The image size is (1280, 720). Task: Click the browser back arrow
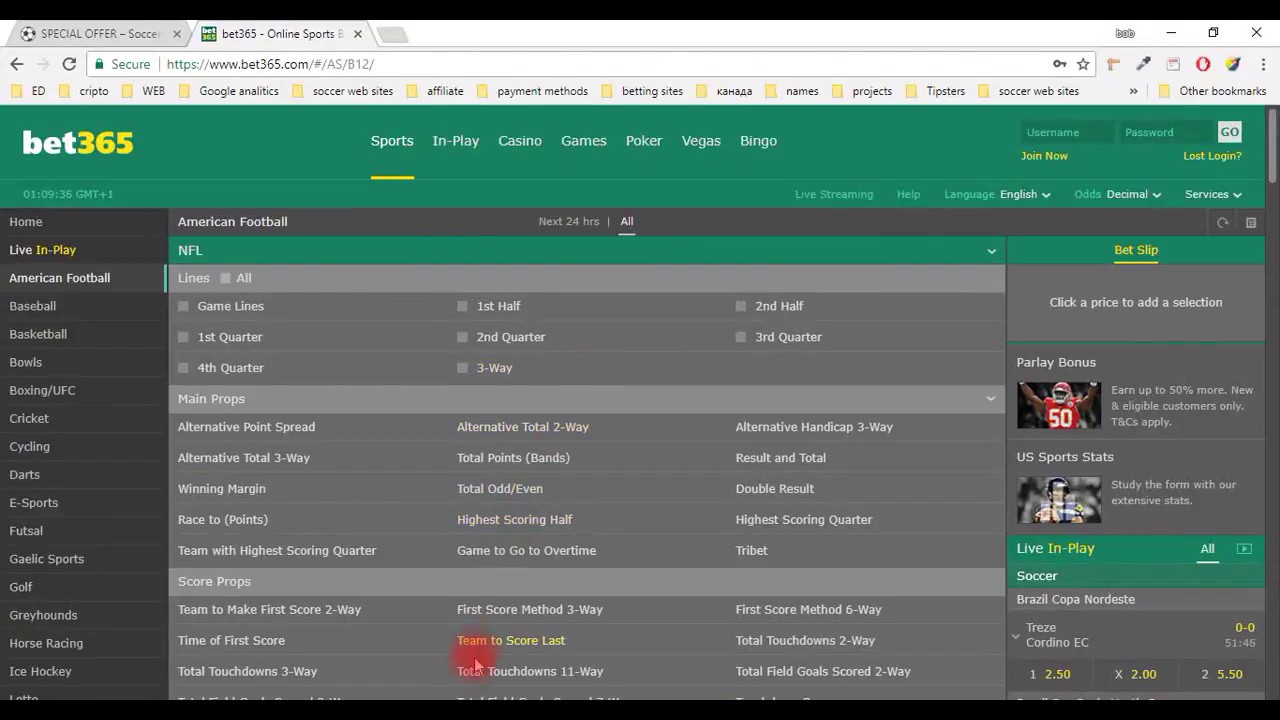[x=16, y=64]
